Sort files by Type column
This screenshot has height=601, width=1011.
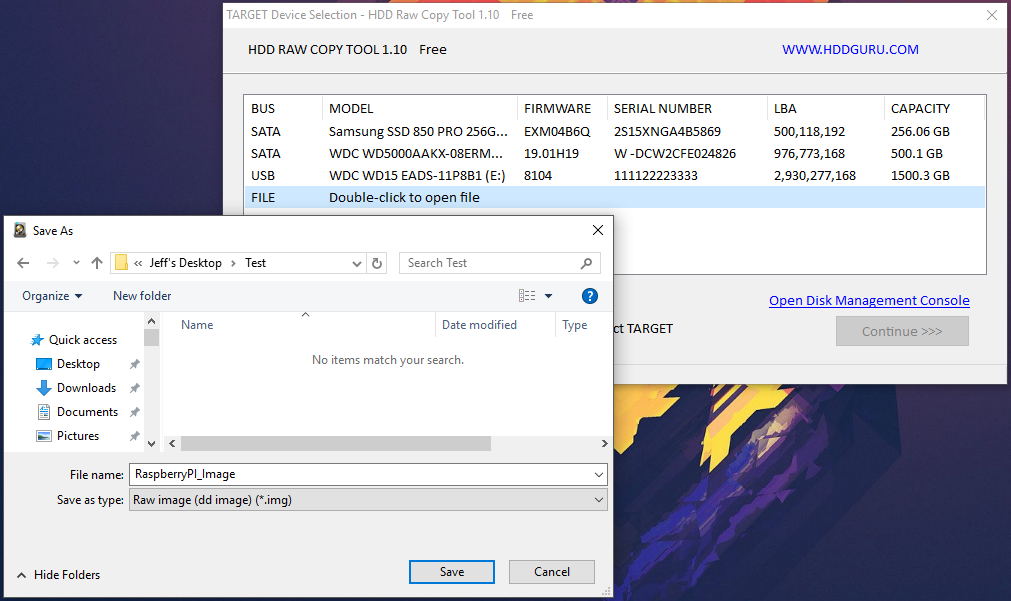(574, 325)
